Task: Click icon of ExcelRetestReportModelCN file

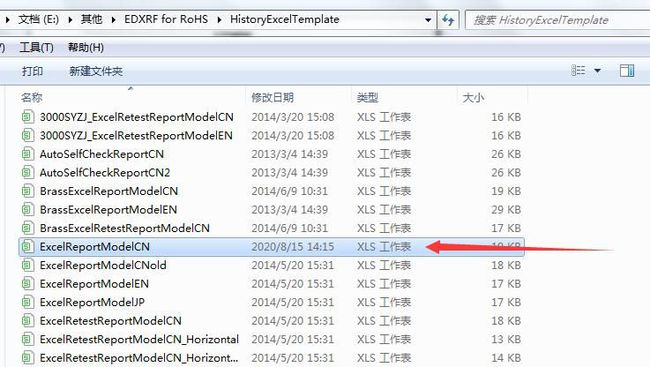Action: pos(27,321)
